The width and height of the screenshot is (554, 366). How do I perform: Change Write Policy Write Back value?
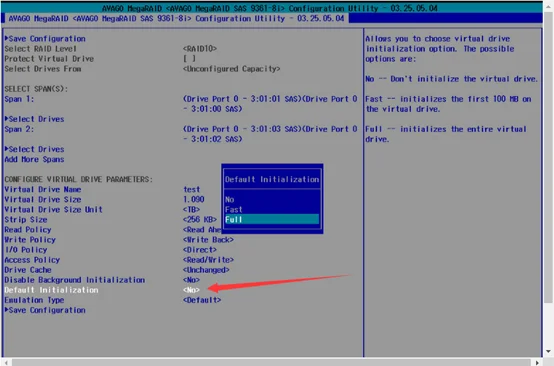point(208,240)
